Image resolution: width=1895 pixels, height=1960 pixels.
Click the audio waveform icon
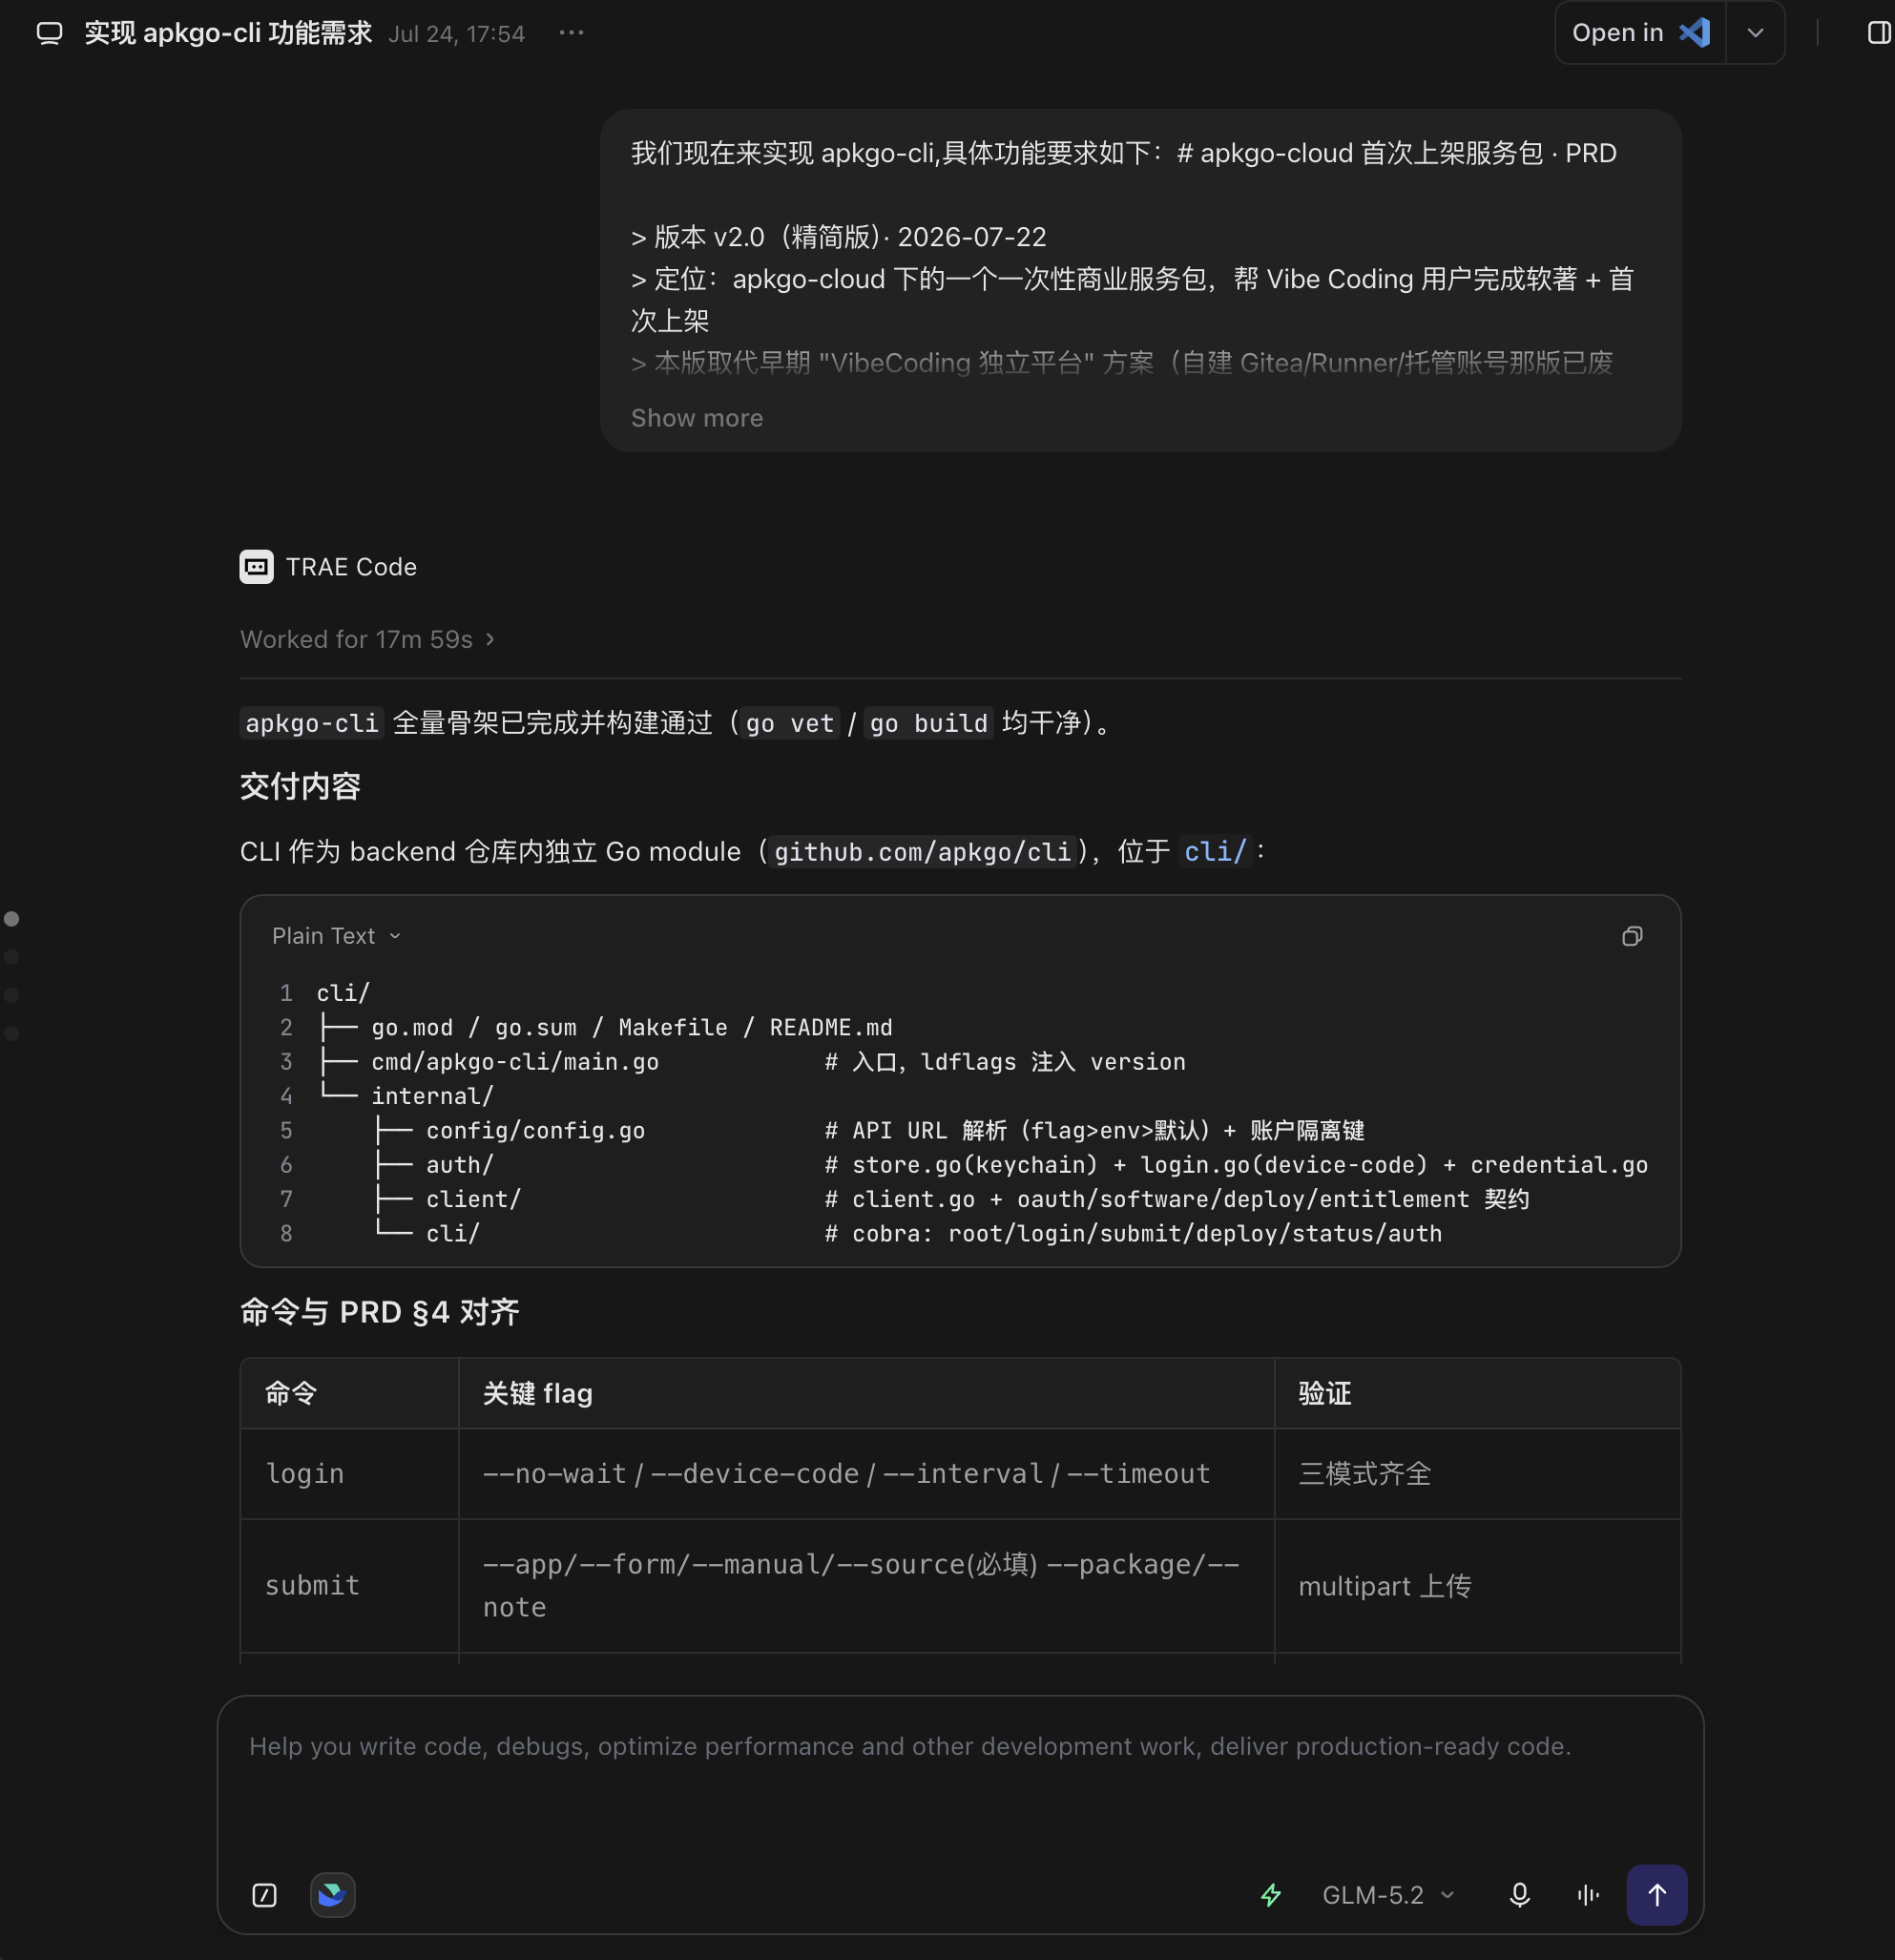(1588, 1895)
